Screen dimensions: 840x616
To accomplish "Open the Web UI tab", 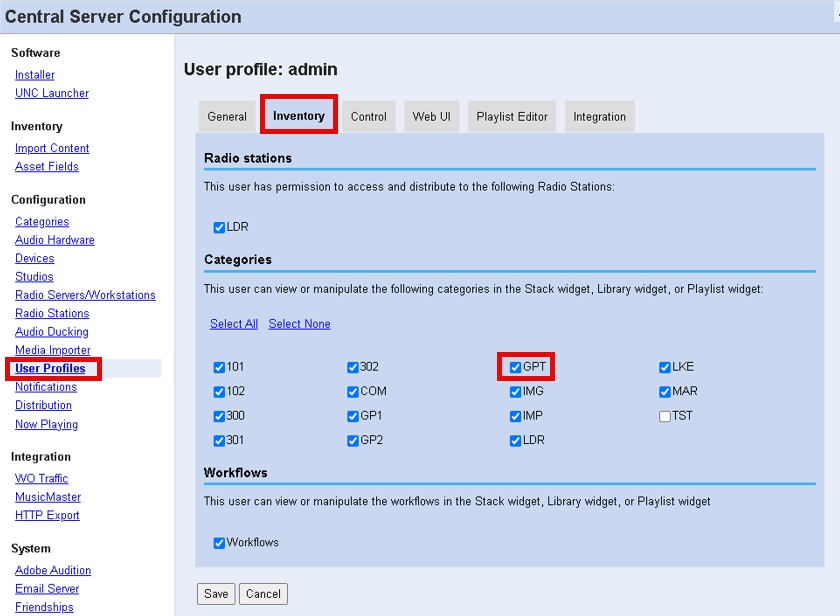I will tap(431, 117).
